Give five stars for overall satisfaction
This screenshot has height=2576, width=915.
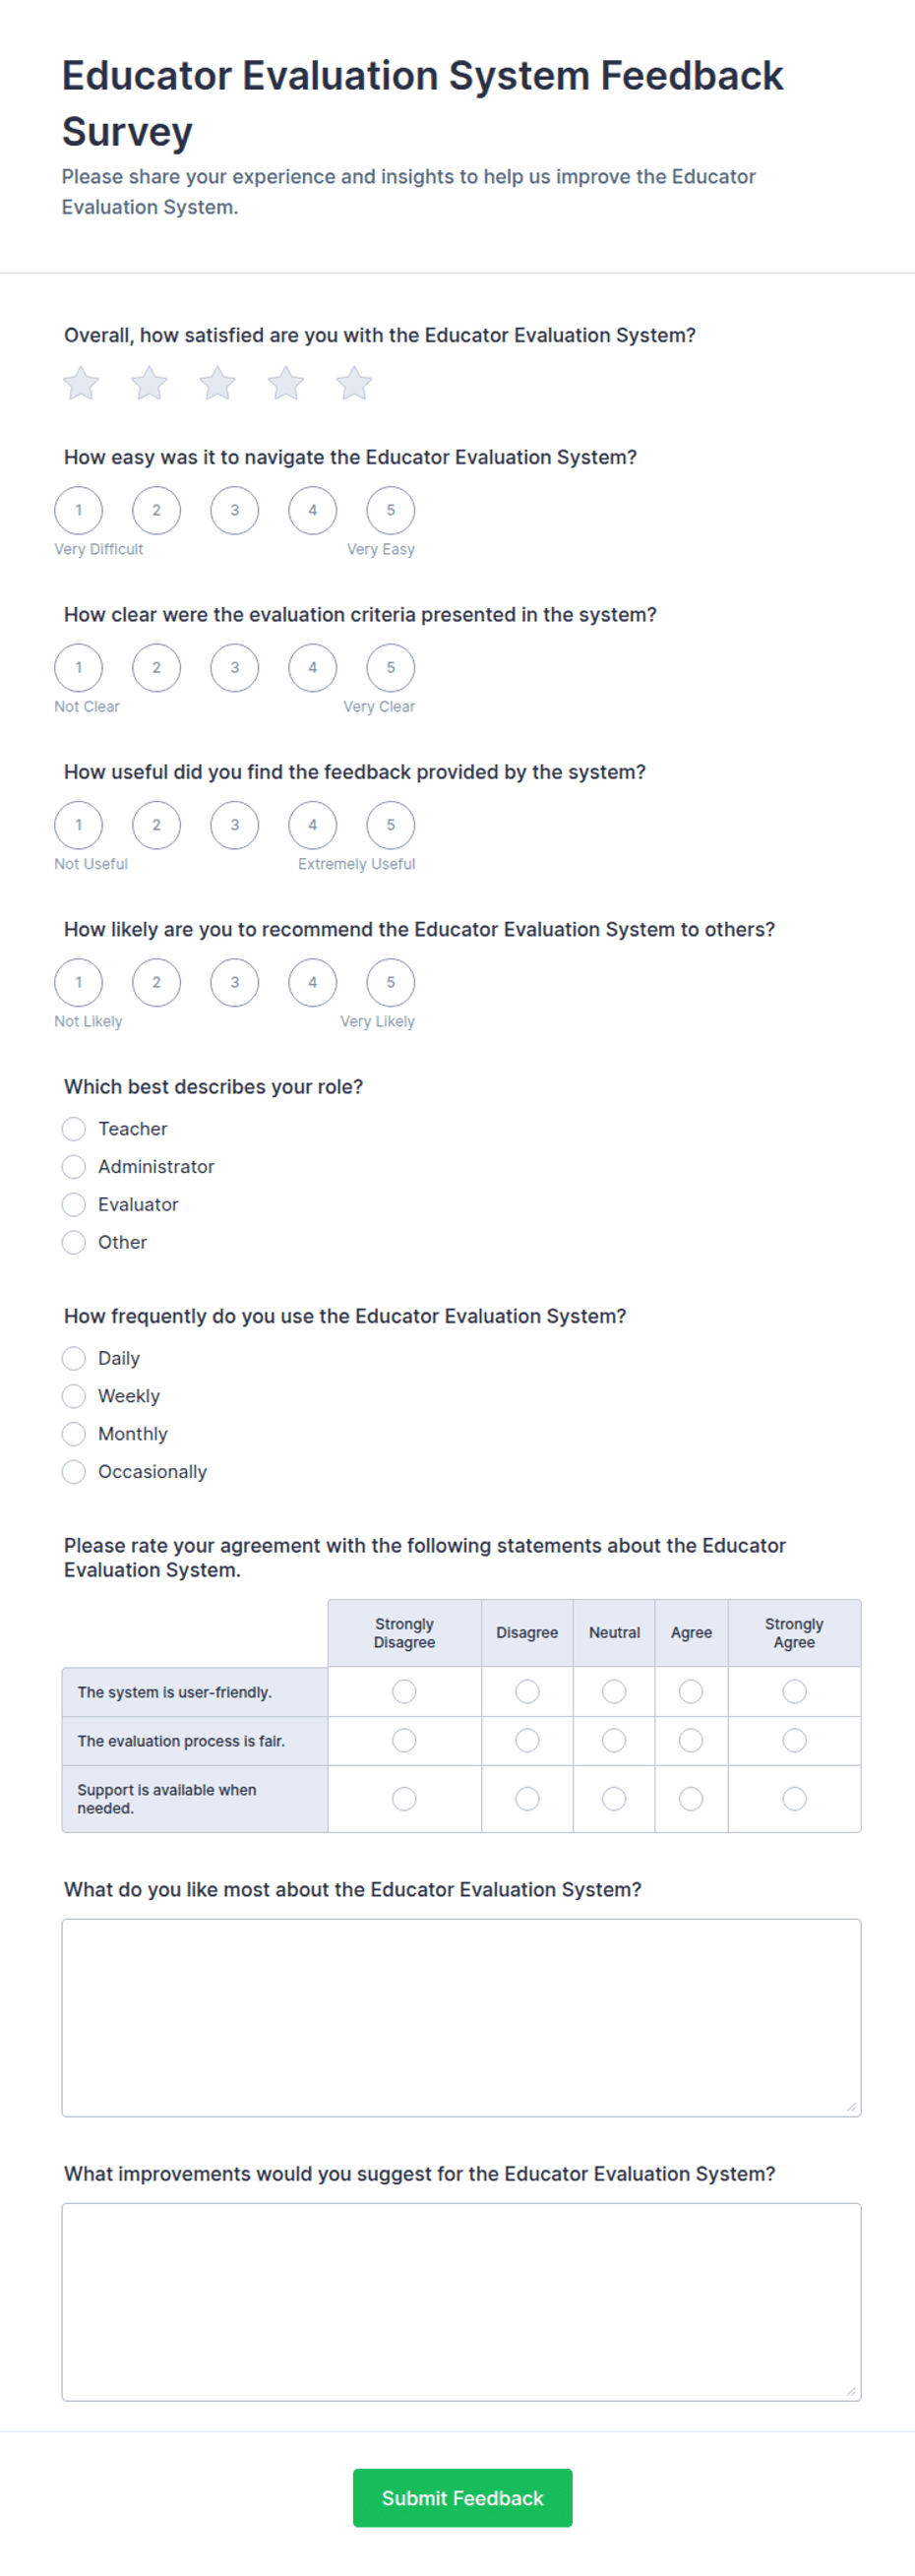354,383
